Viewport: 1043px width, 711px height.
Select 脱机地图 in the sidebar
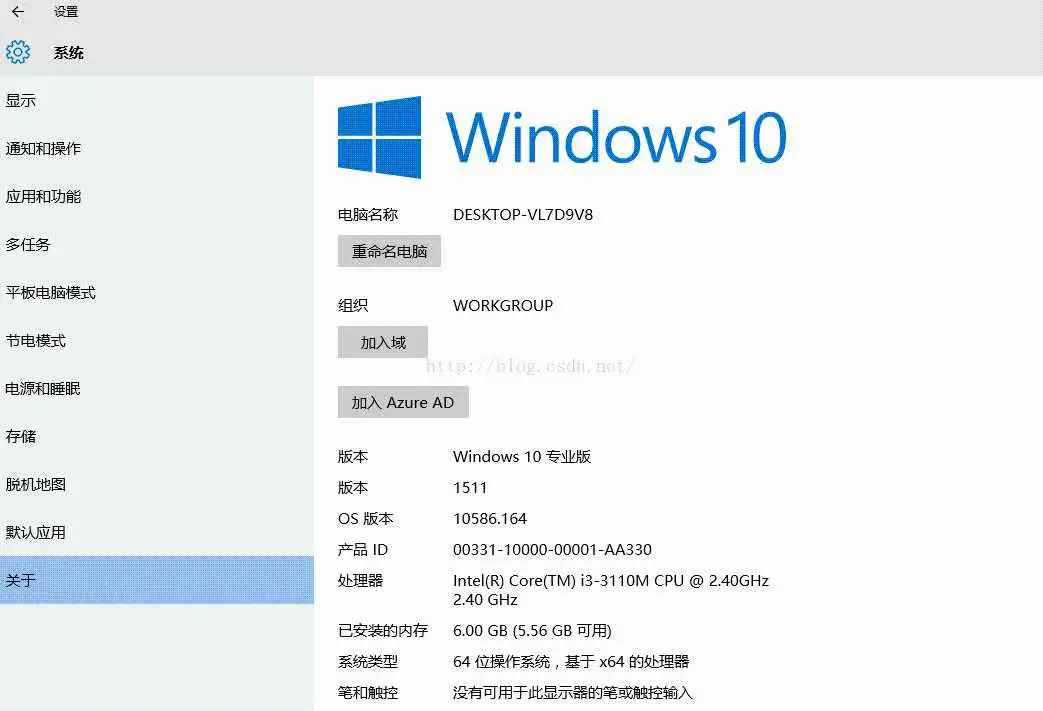(x=36, y=484)
